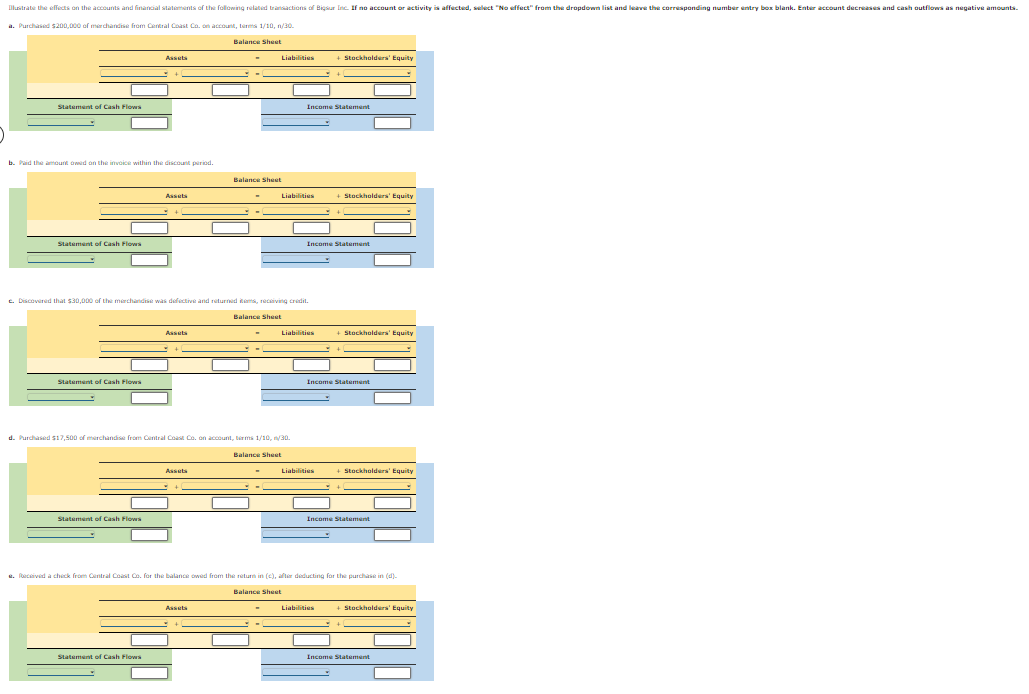Open the second Assets dropdown in transaction a
The image size is (1029, 694).
[215, 72]
